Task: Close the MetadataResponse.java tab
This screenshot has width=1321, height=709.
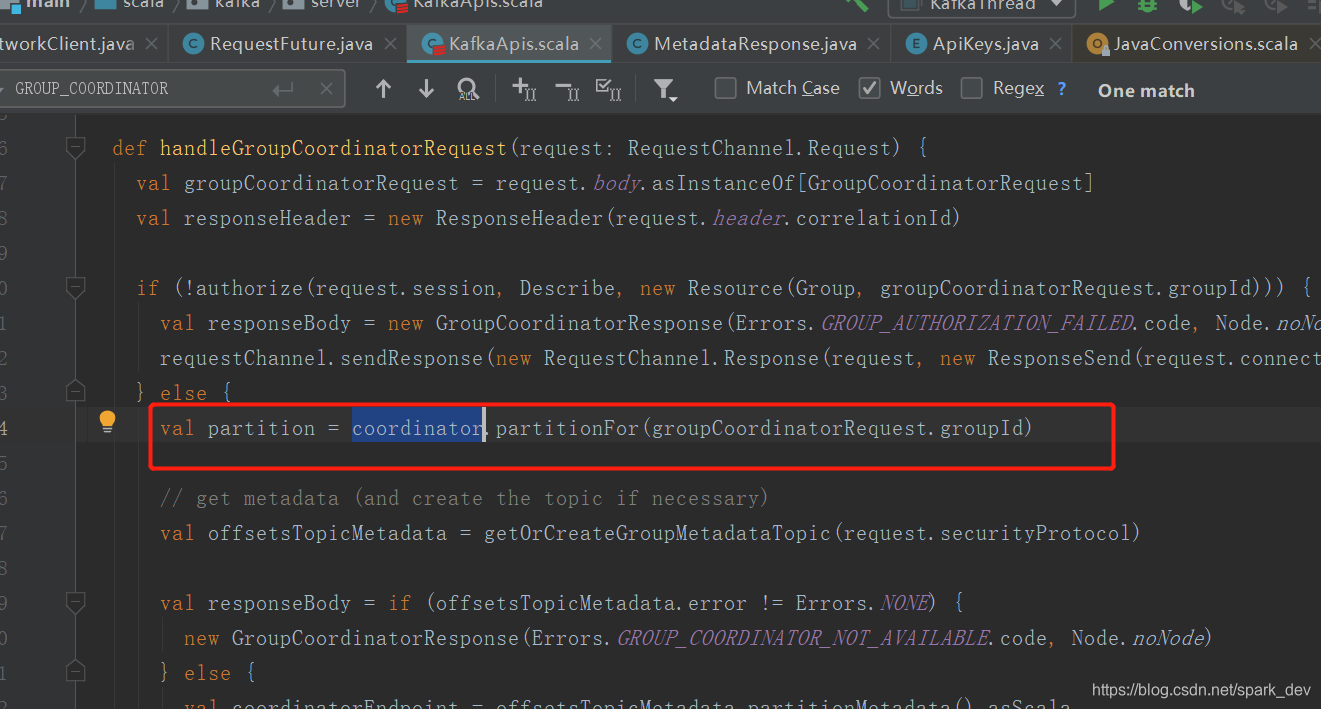Action: click(874, 44)
